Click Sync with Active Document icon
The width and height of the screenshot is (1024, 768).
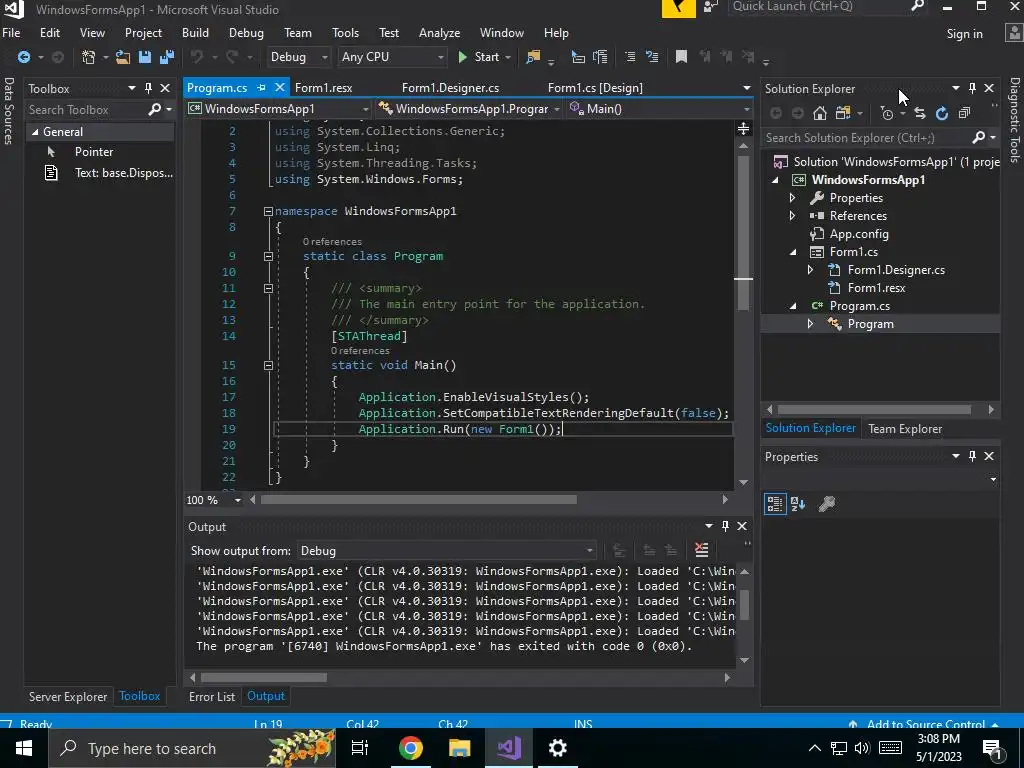coord(920,114)
